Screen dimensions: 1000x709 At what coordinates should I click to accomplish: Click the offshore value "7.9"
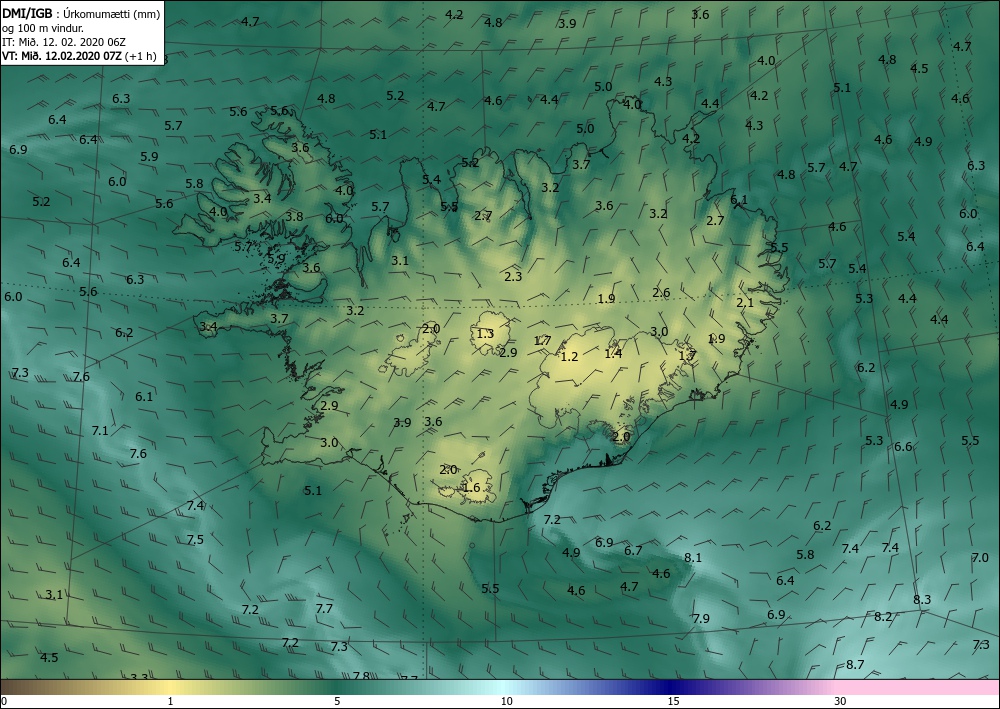pyautogui.click(x=701, y=618)
